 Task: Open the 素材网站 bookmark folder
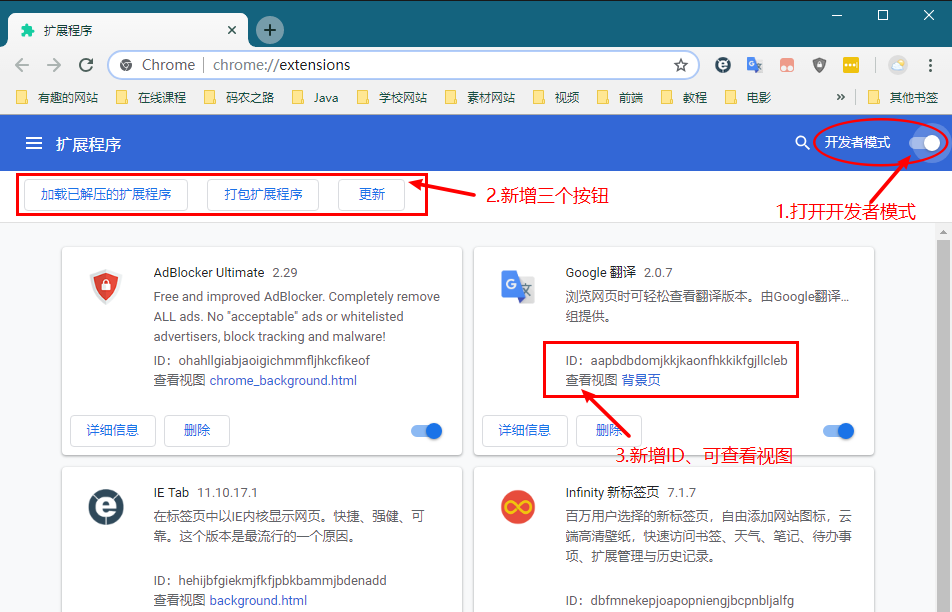point(480,98)
